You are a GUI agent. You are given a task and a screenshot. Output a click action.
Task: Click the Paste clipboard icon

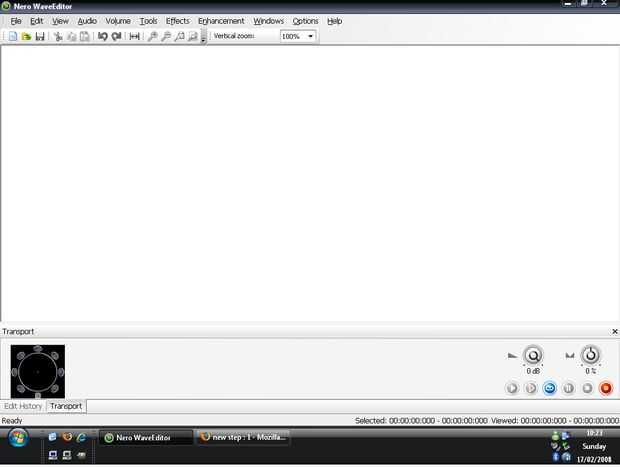85,36
